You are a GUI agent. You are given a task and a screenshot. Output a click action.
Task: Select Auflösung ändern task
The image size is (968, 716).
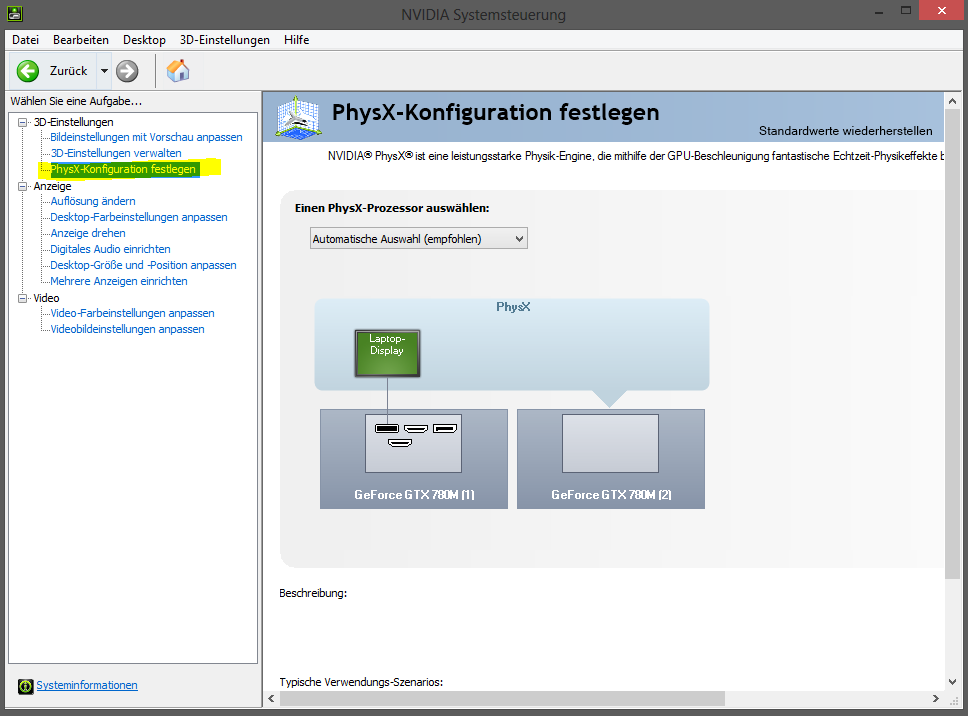point(93,201)
